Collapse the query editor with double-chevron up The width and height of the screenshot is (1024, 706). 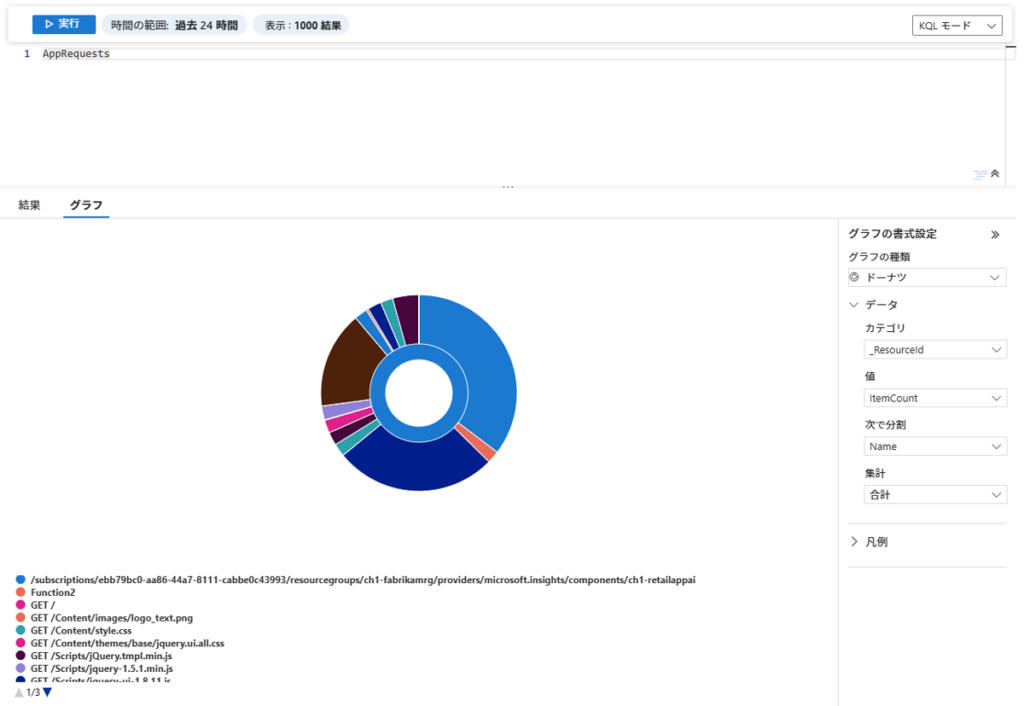point(995,174)
